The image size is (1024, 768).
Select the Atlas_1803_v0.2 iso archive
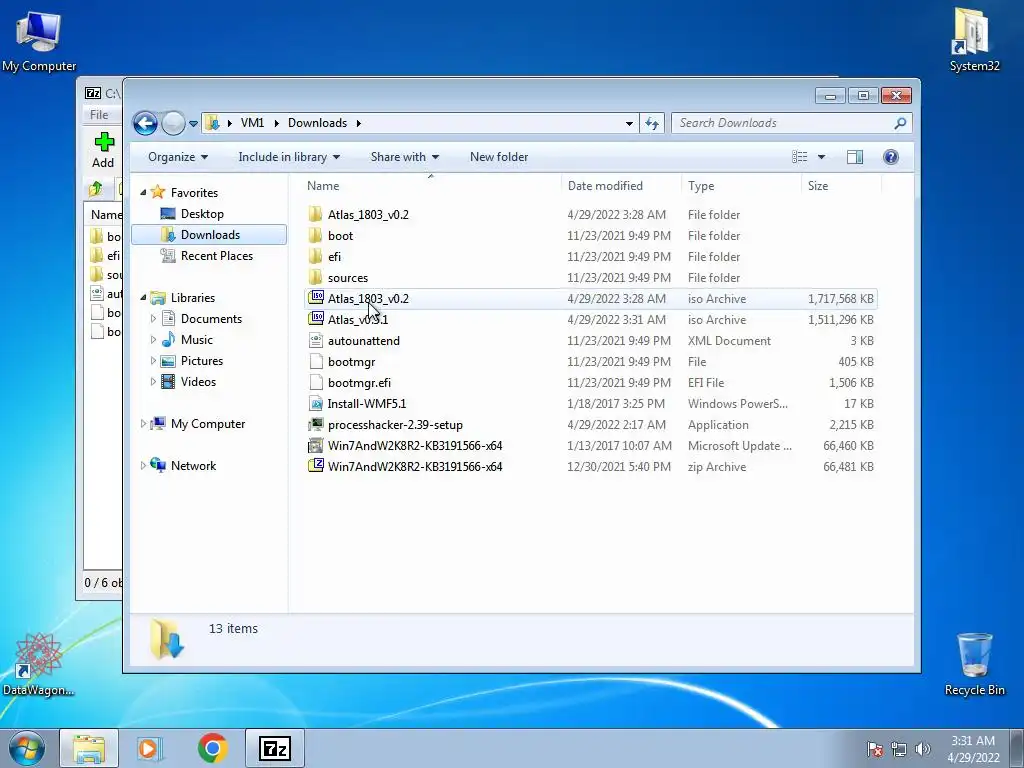tap(591, 298)
